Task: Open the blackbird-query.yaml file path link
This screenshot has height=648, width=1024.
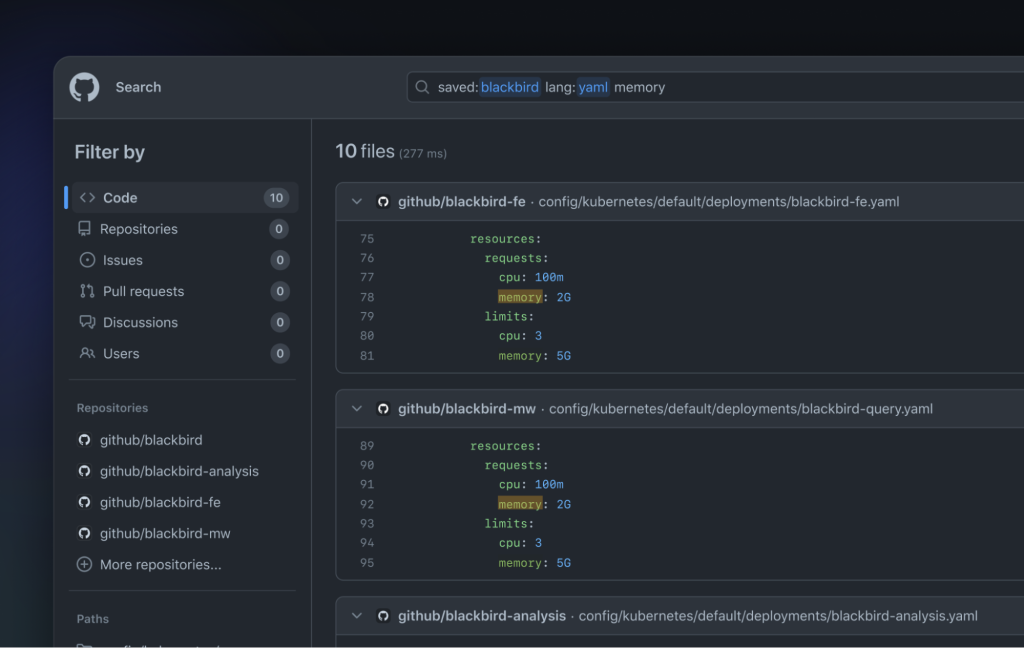Action: (740, 409)
